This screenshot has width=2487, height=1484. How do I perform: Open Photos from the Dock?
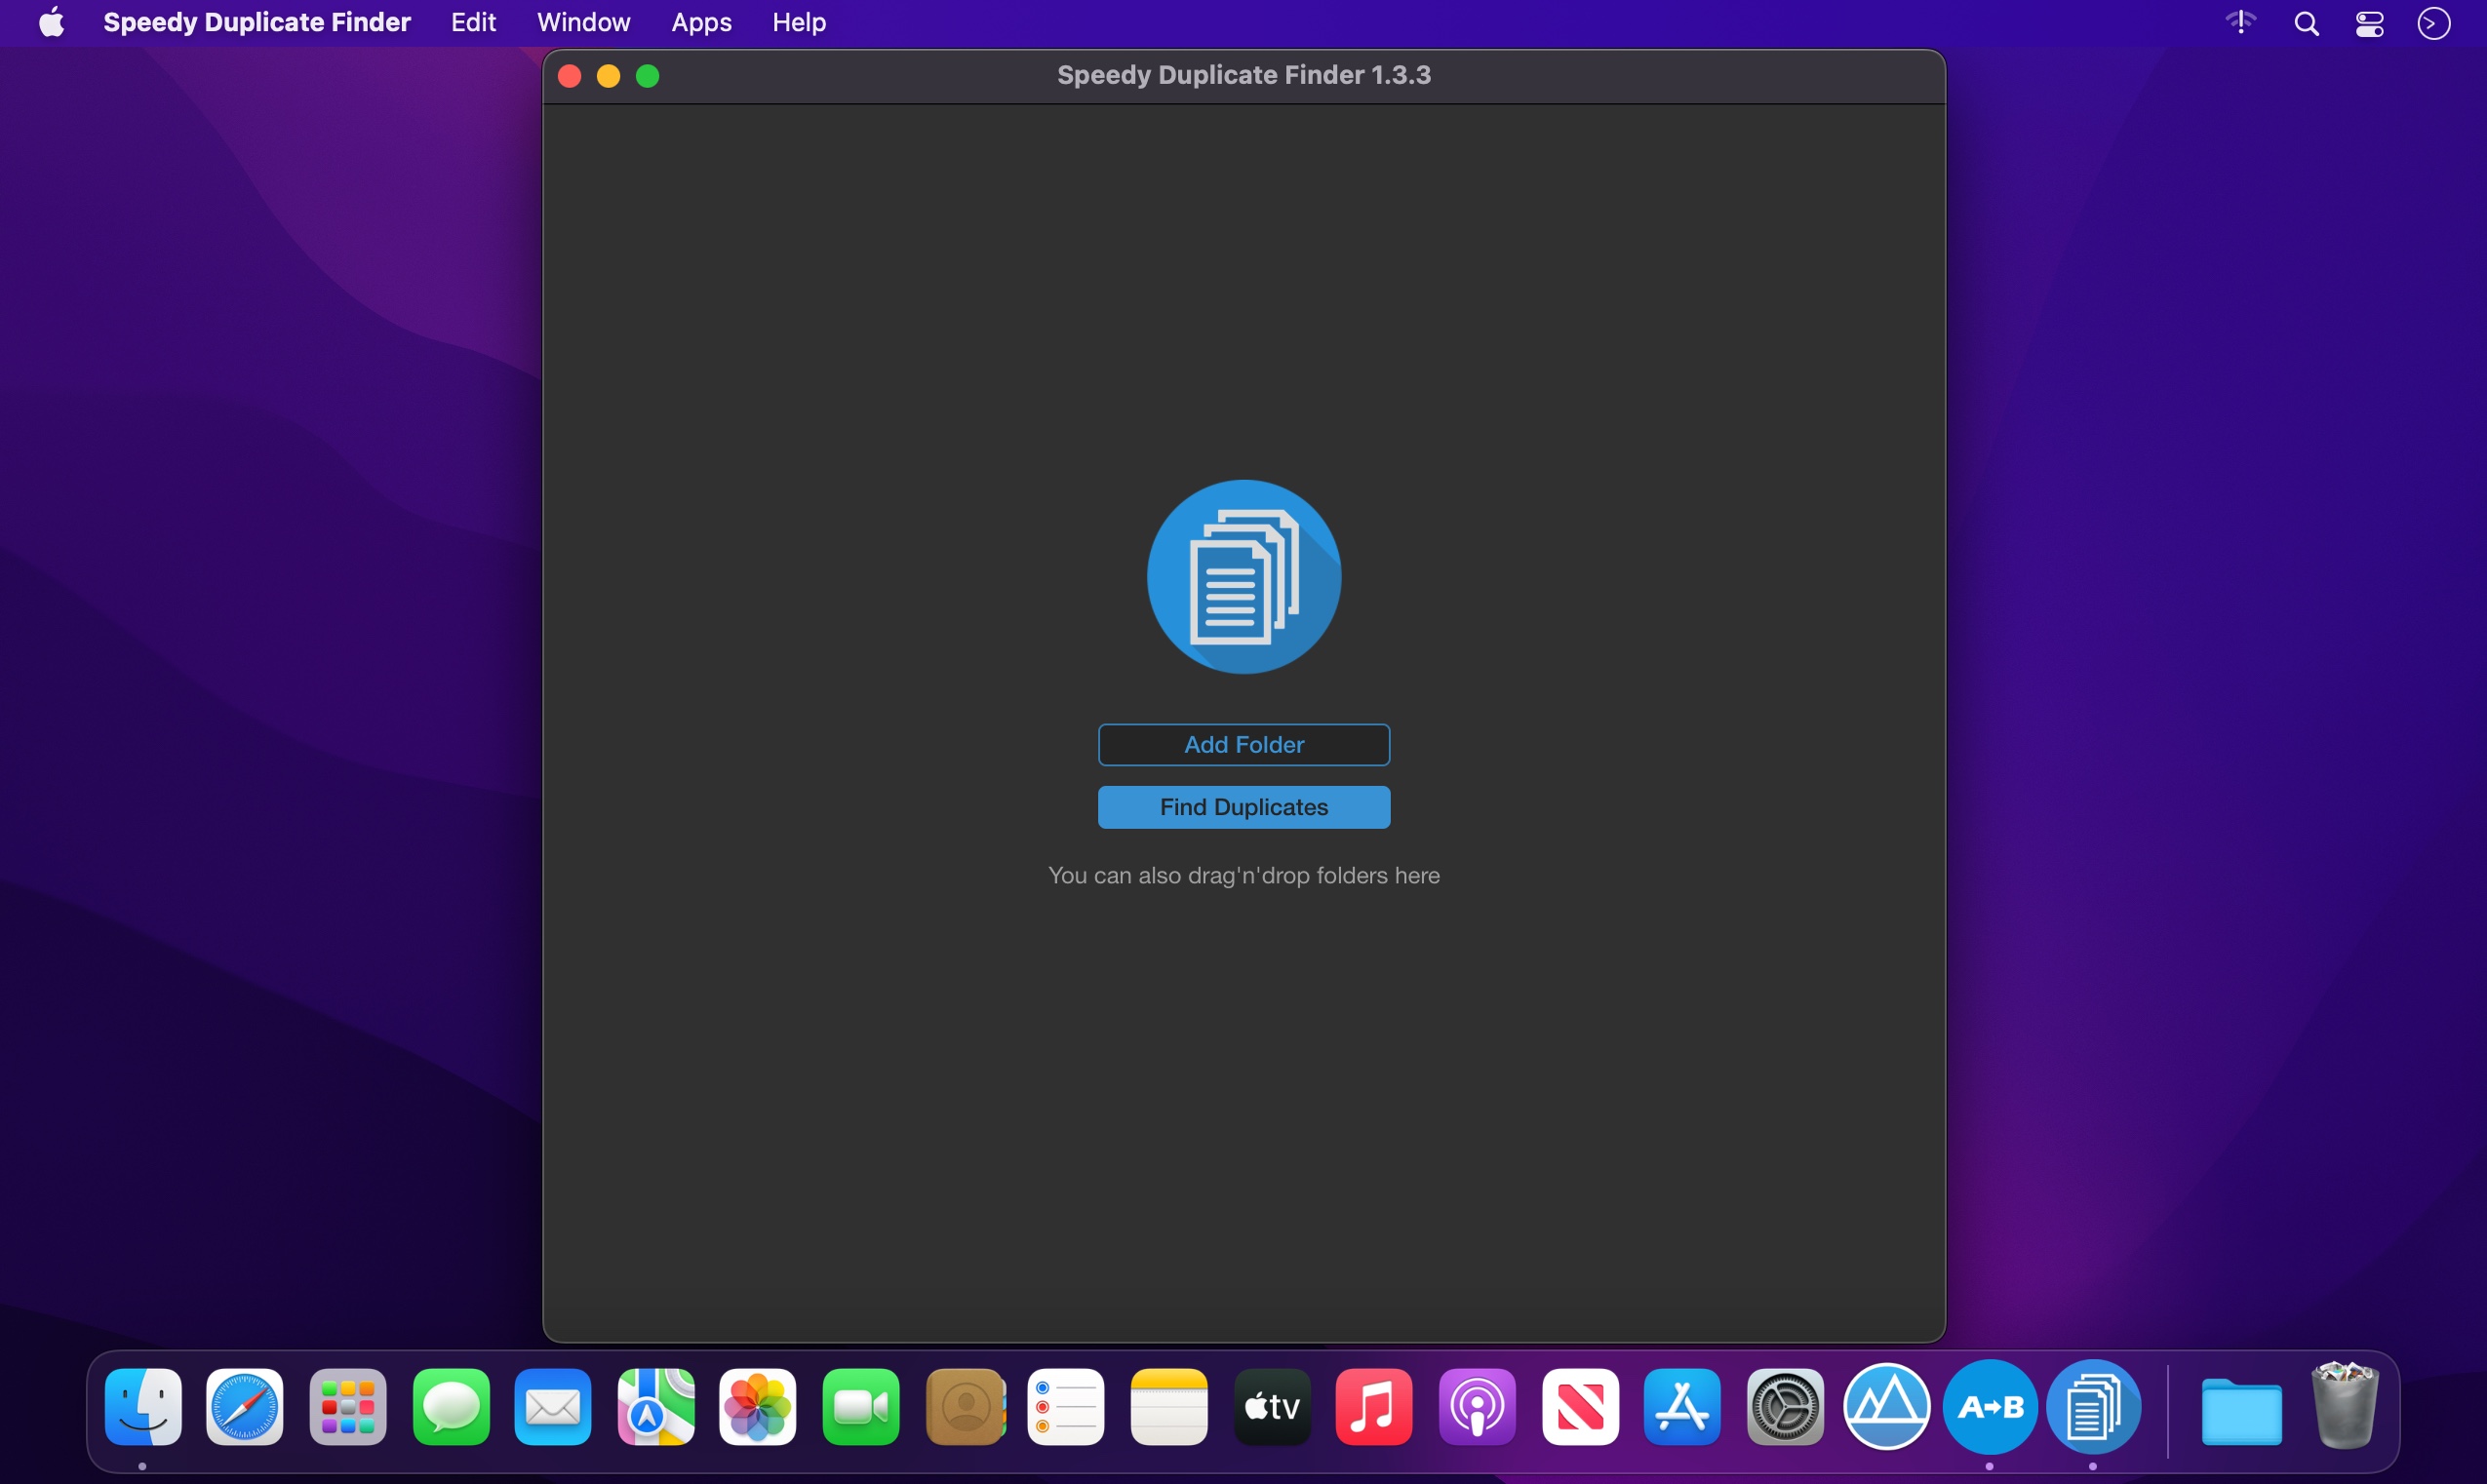[758, 1407]
